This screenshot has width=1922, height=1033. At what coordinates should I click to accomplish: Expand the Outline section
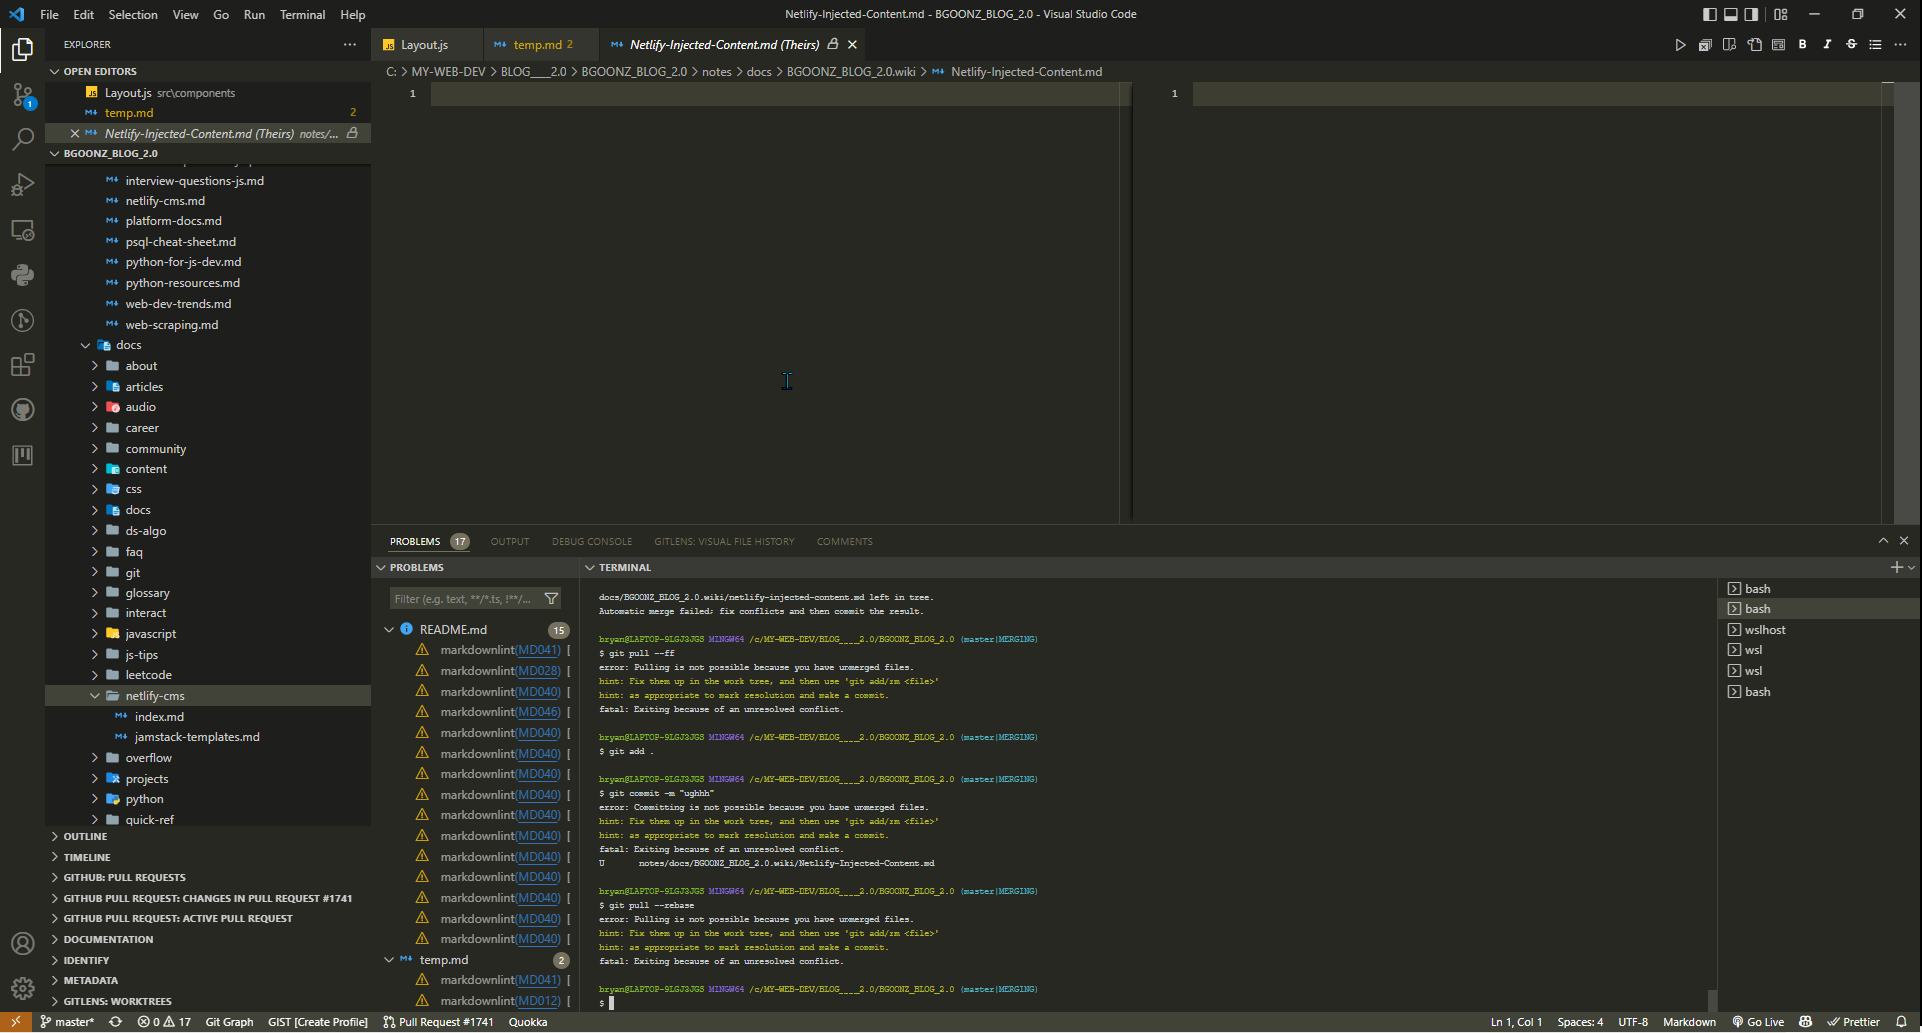click(x=85, y=837)
